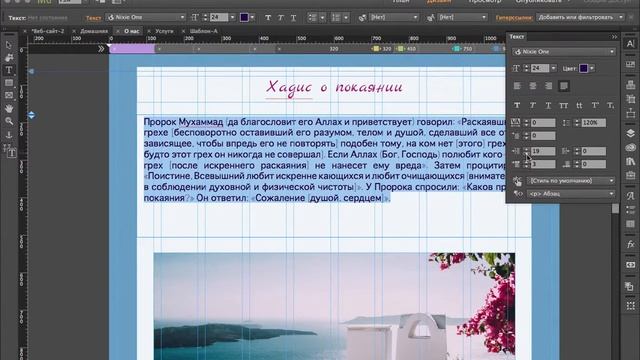Collapse Text panel with double-arrow
Image resolution: width=640 pixels, height=360 pixels.
614,37
